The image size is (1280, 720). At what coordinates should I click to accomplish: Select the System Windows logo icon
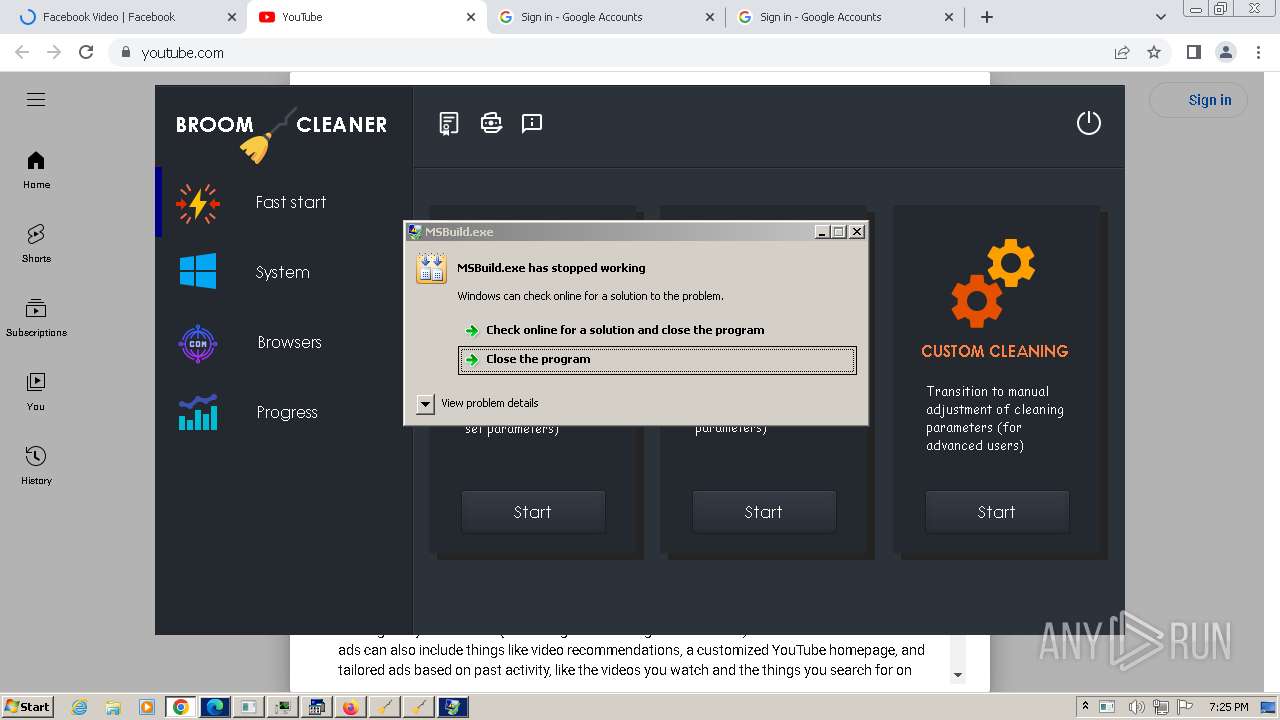[x=198, y=271]
